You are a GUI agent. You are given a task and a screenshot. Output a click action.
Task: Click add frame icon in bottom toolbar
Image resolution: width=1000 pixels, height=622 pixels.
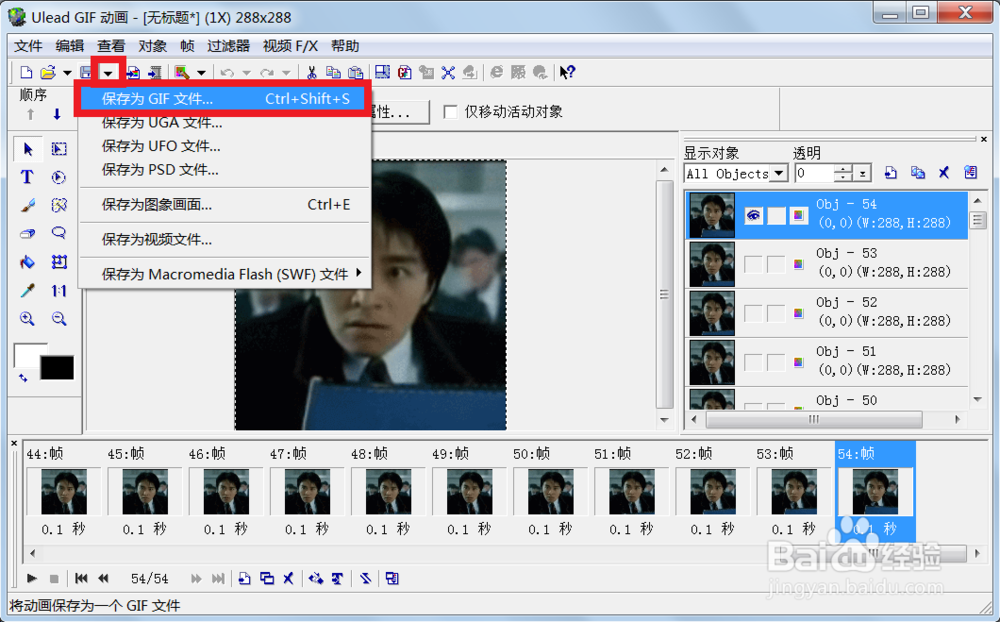[244, 579]
